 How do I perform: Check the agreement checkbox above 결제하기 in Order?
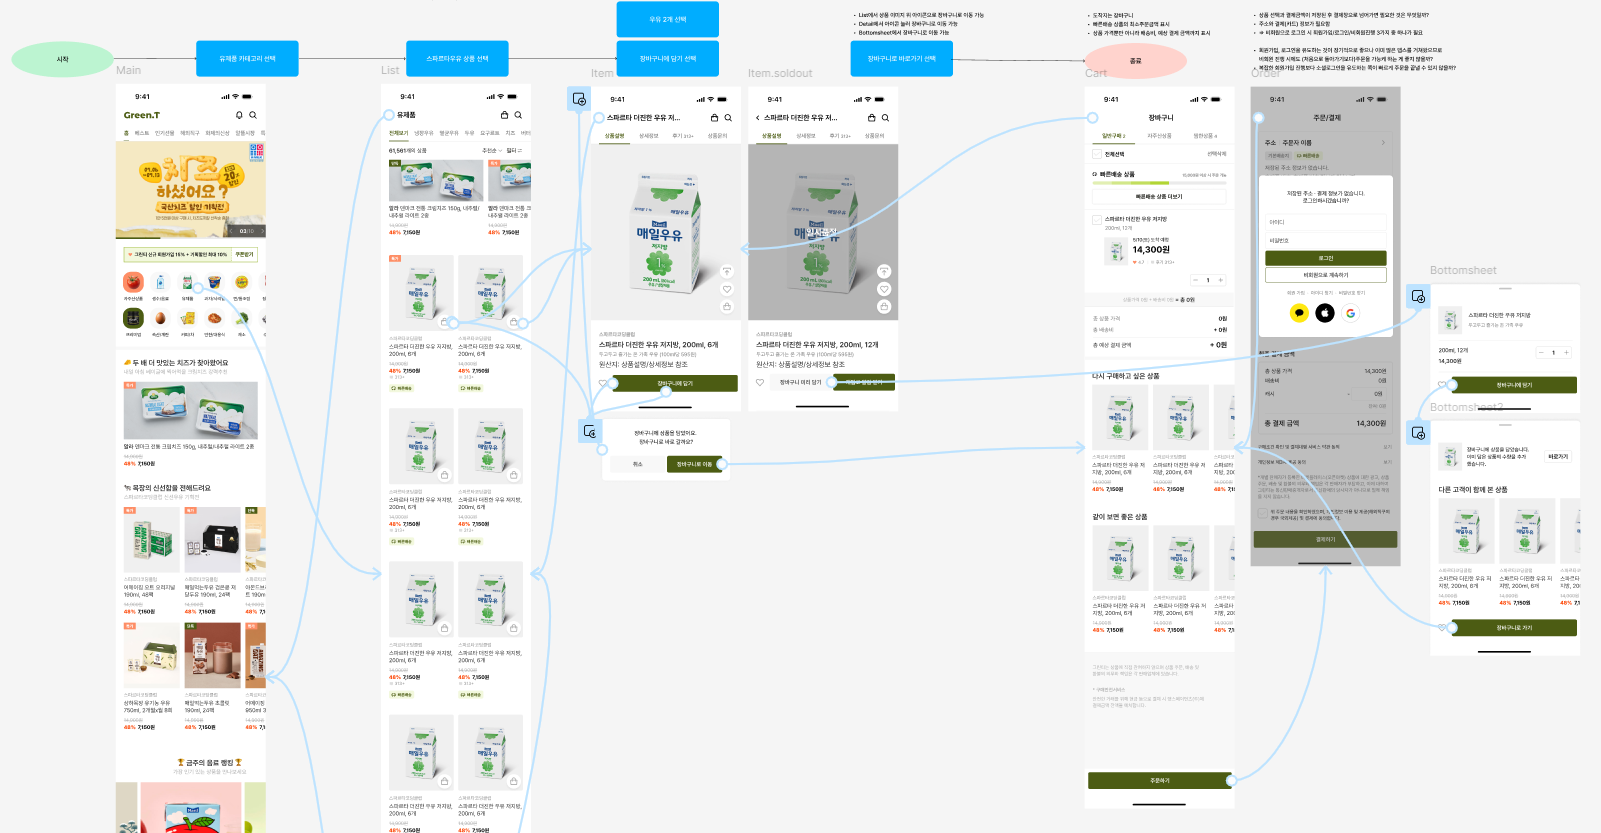[1262, 513]
